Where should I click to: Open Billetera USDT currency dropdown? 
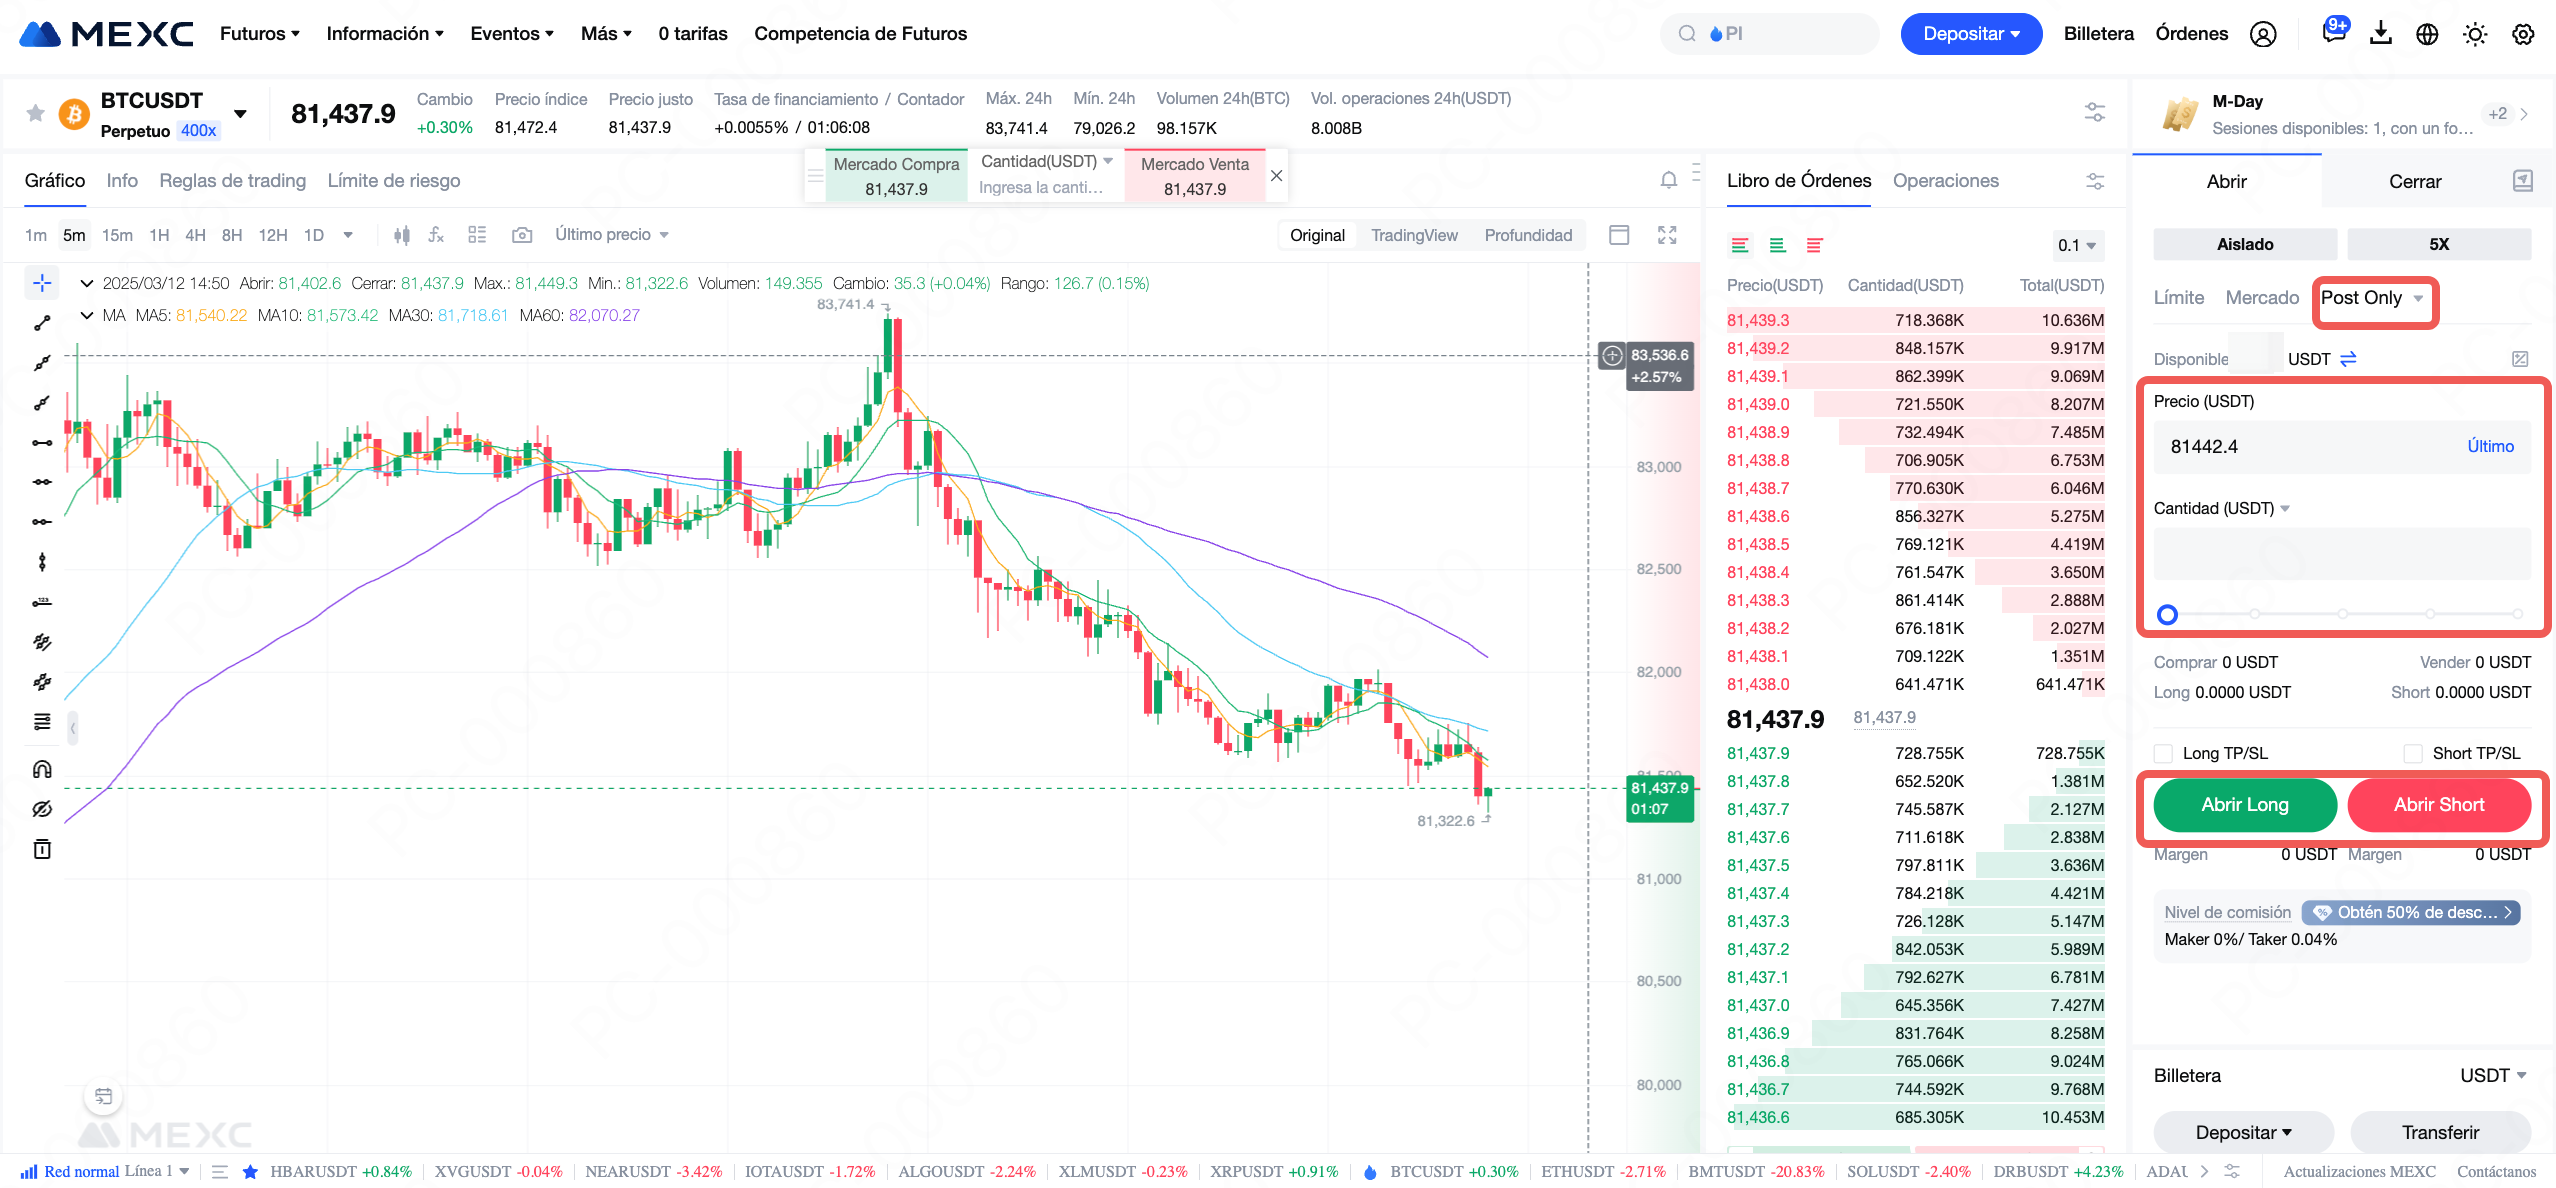tap(2493, 1075)
